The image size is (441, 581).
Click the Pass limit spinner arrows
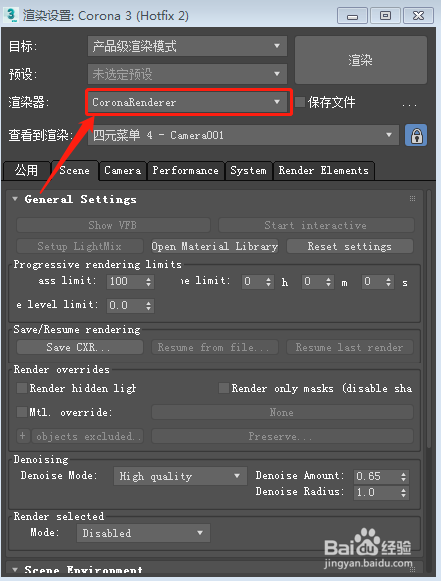click(x=149, y=282)
